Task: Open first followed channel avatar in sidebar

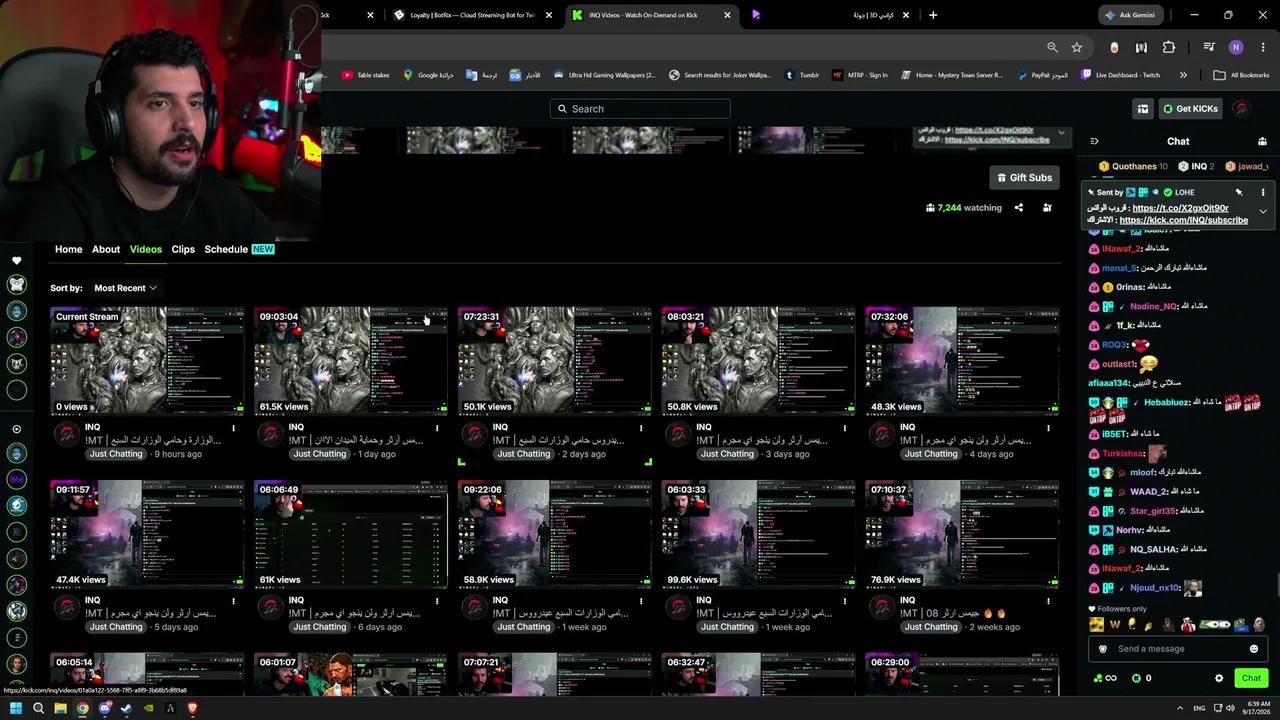Action: (16, 285)
